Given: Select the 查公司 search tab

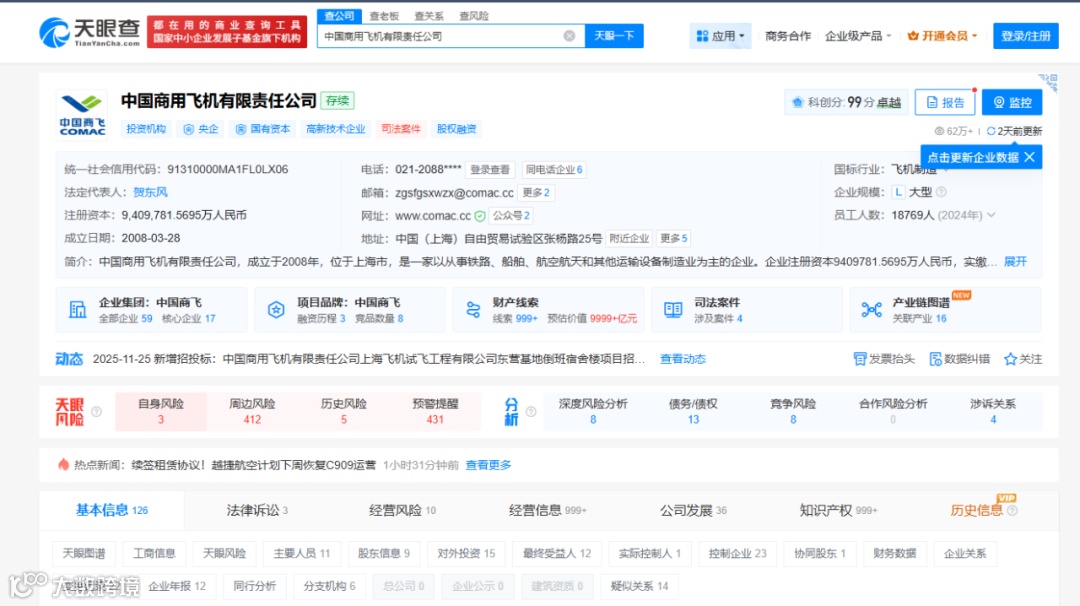Looking at the screenshot, I should pos(339,16).
